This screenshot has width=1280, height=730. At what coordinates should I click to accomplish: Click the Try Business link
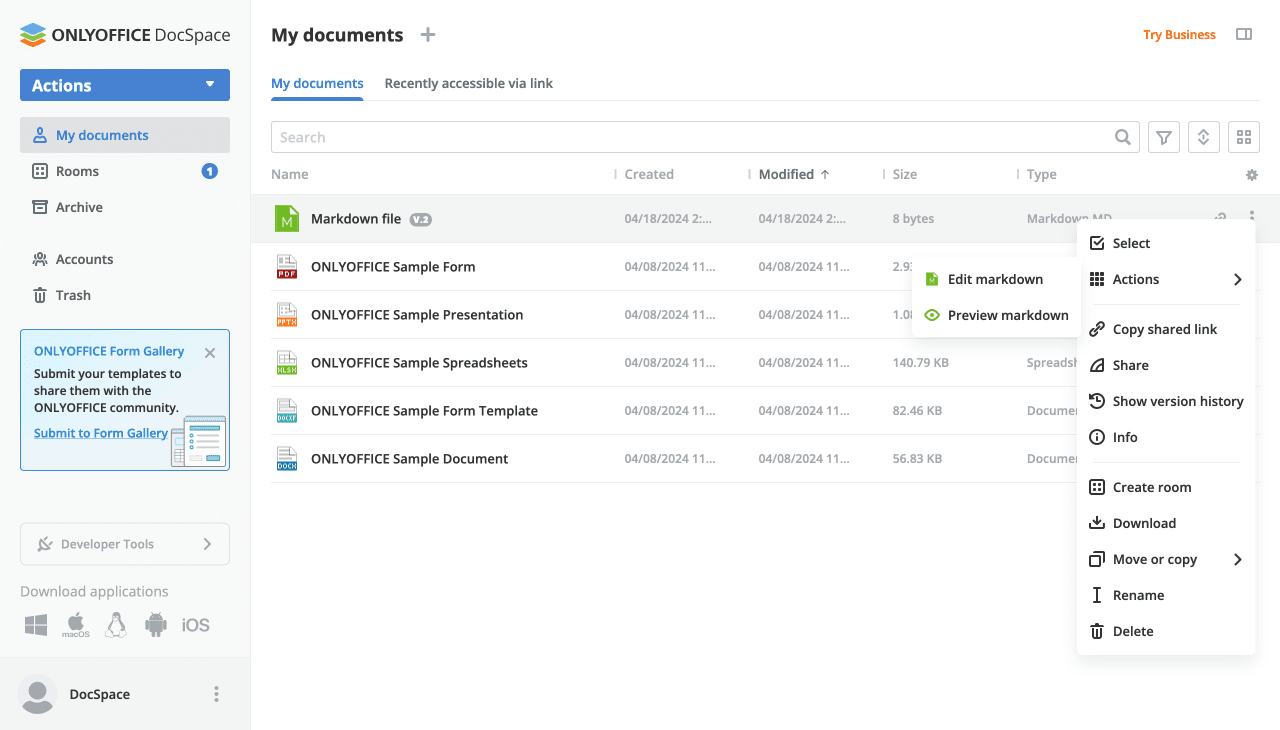coord(1180,35)
